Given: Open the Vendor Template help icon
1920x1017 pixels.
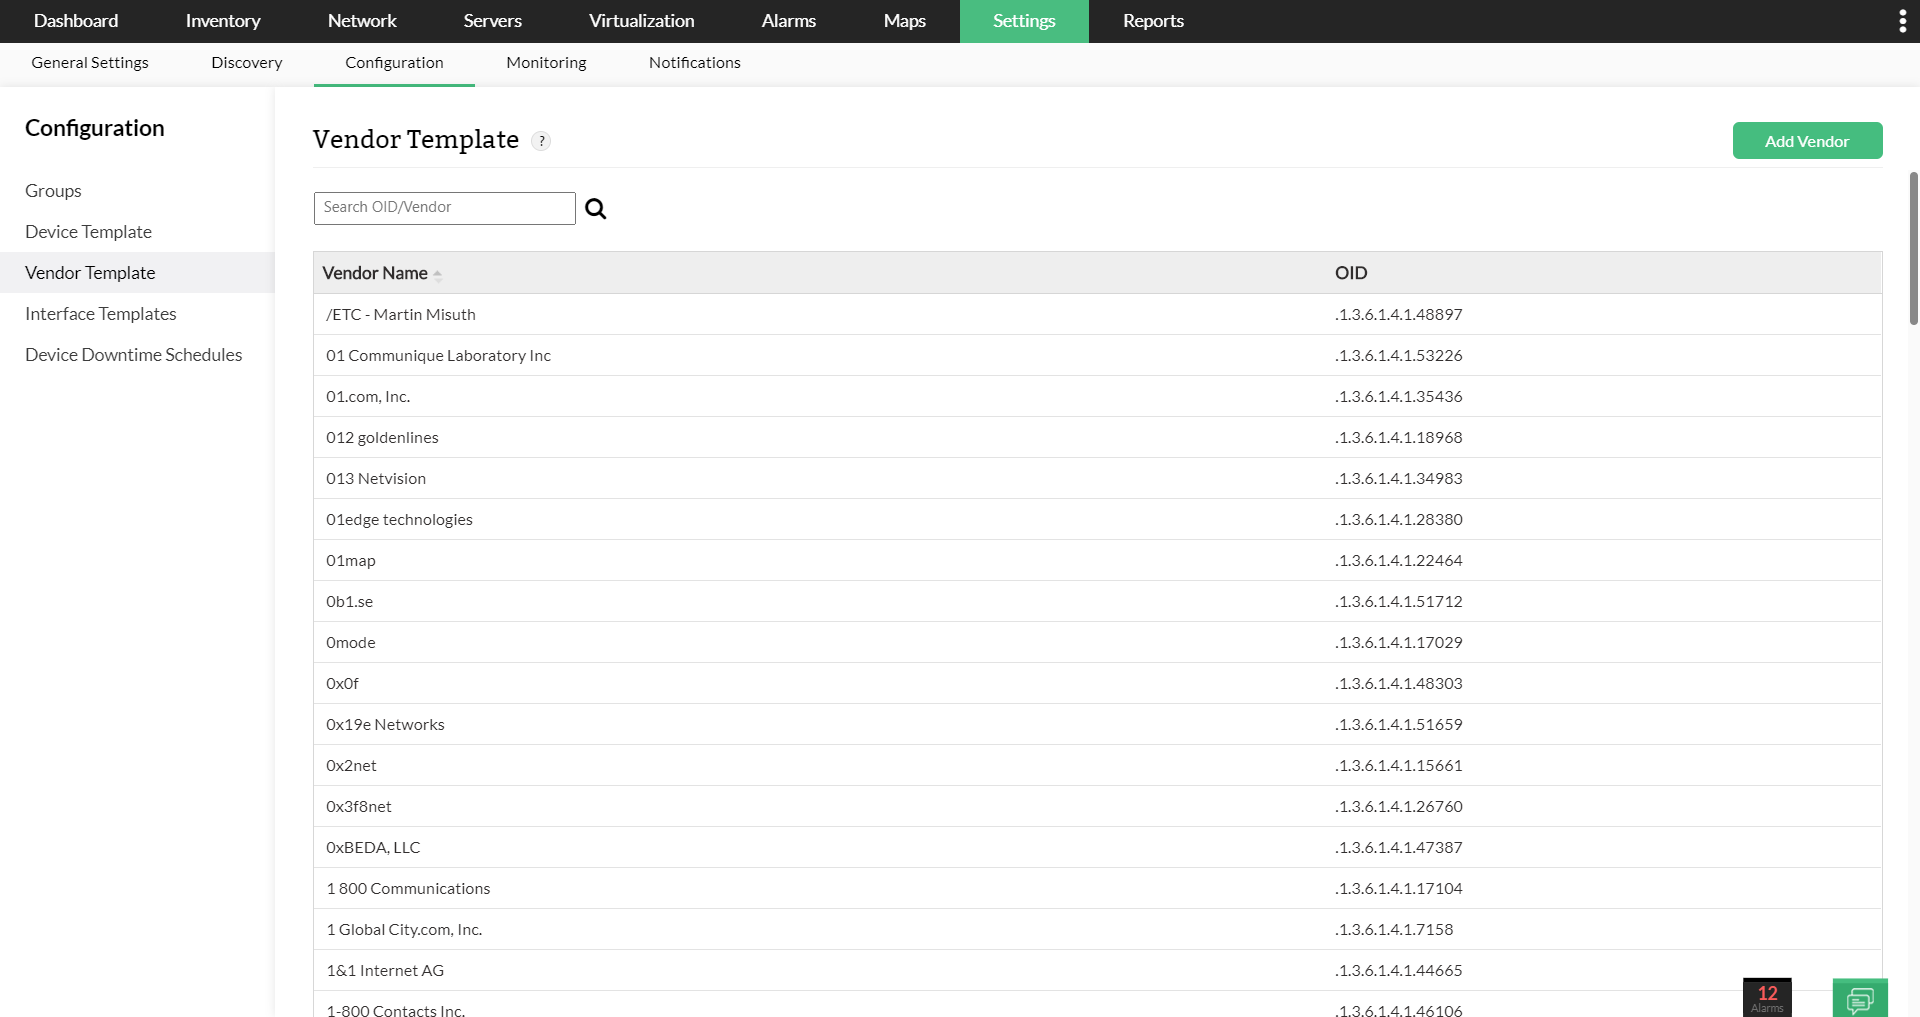Looking at the screenshot, I should pyautogui.click(x=541, y=141).
